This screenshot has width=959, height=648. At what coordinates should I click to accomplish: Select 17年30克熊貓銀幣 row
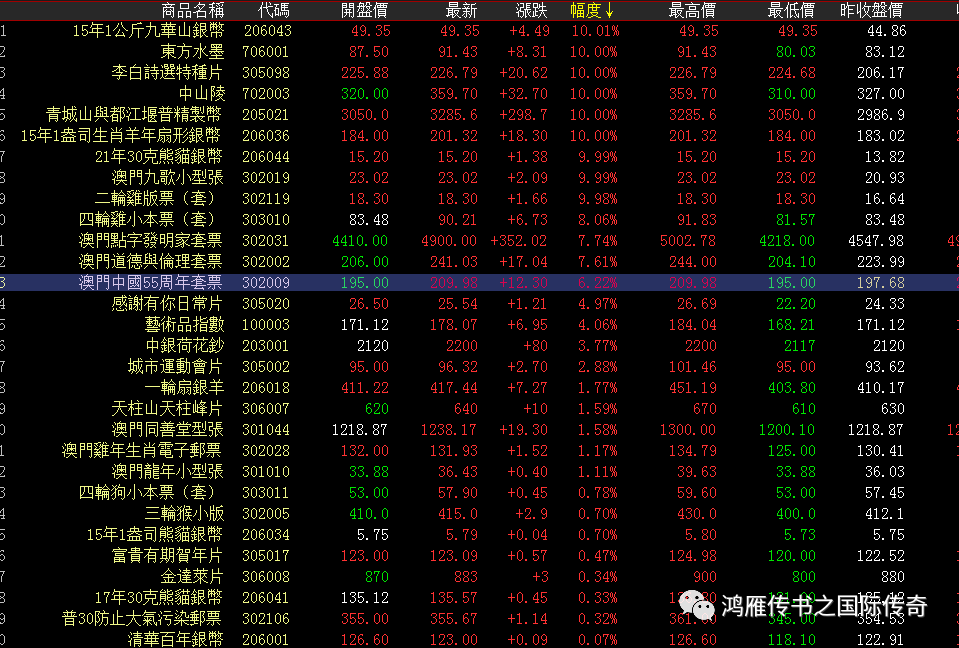coord(480,598)
